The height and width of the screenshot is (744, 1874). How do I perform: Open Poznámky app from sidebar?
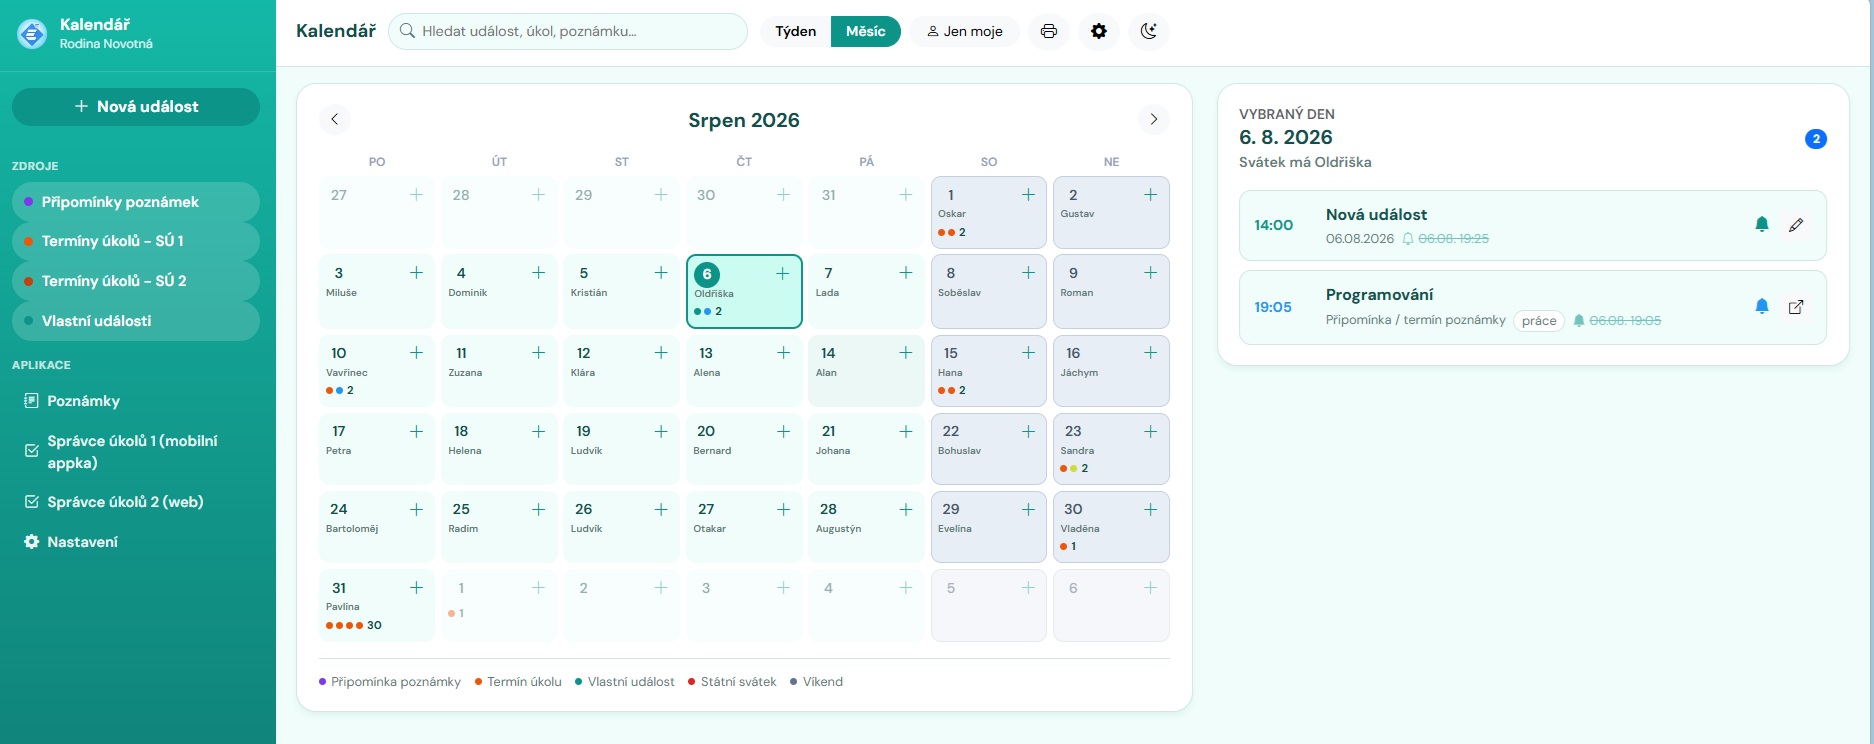(136, 401)
